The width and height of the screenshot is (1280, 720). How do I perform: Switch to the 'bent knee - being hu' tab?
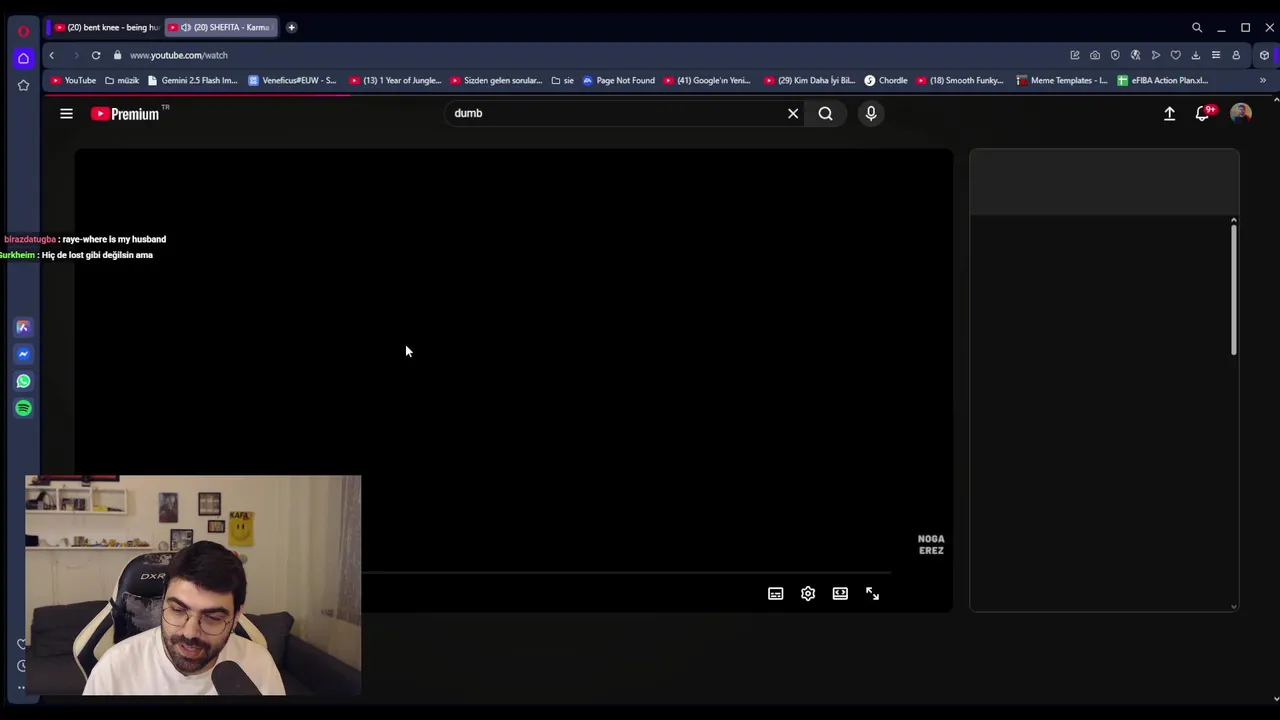106,28
